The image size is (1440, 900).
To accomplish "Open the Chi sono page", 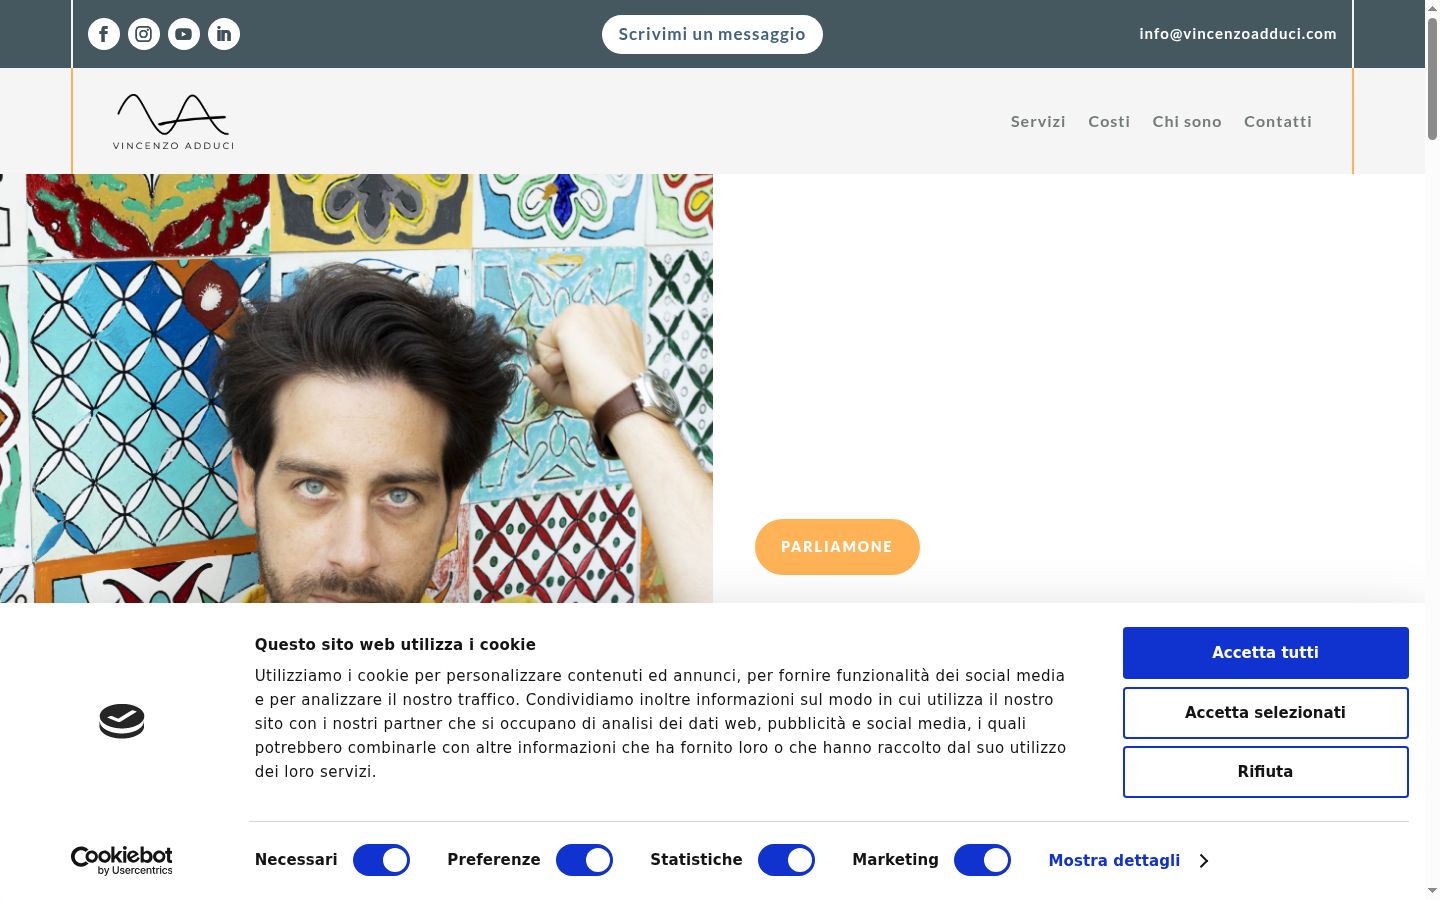I will 1187,121.
